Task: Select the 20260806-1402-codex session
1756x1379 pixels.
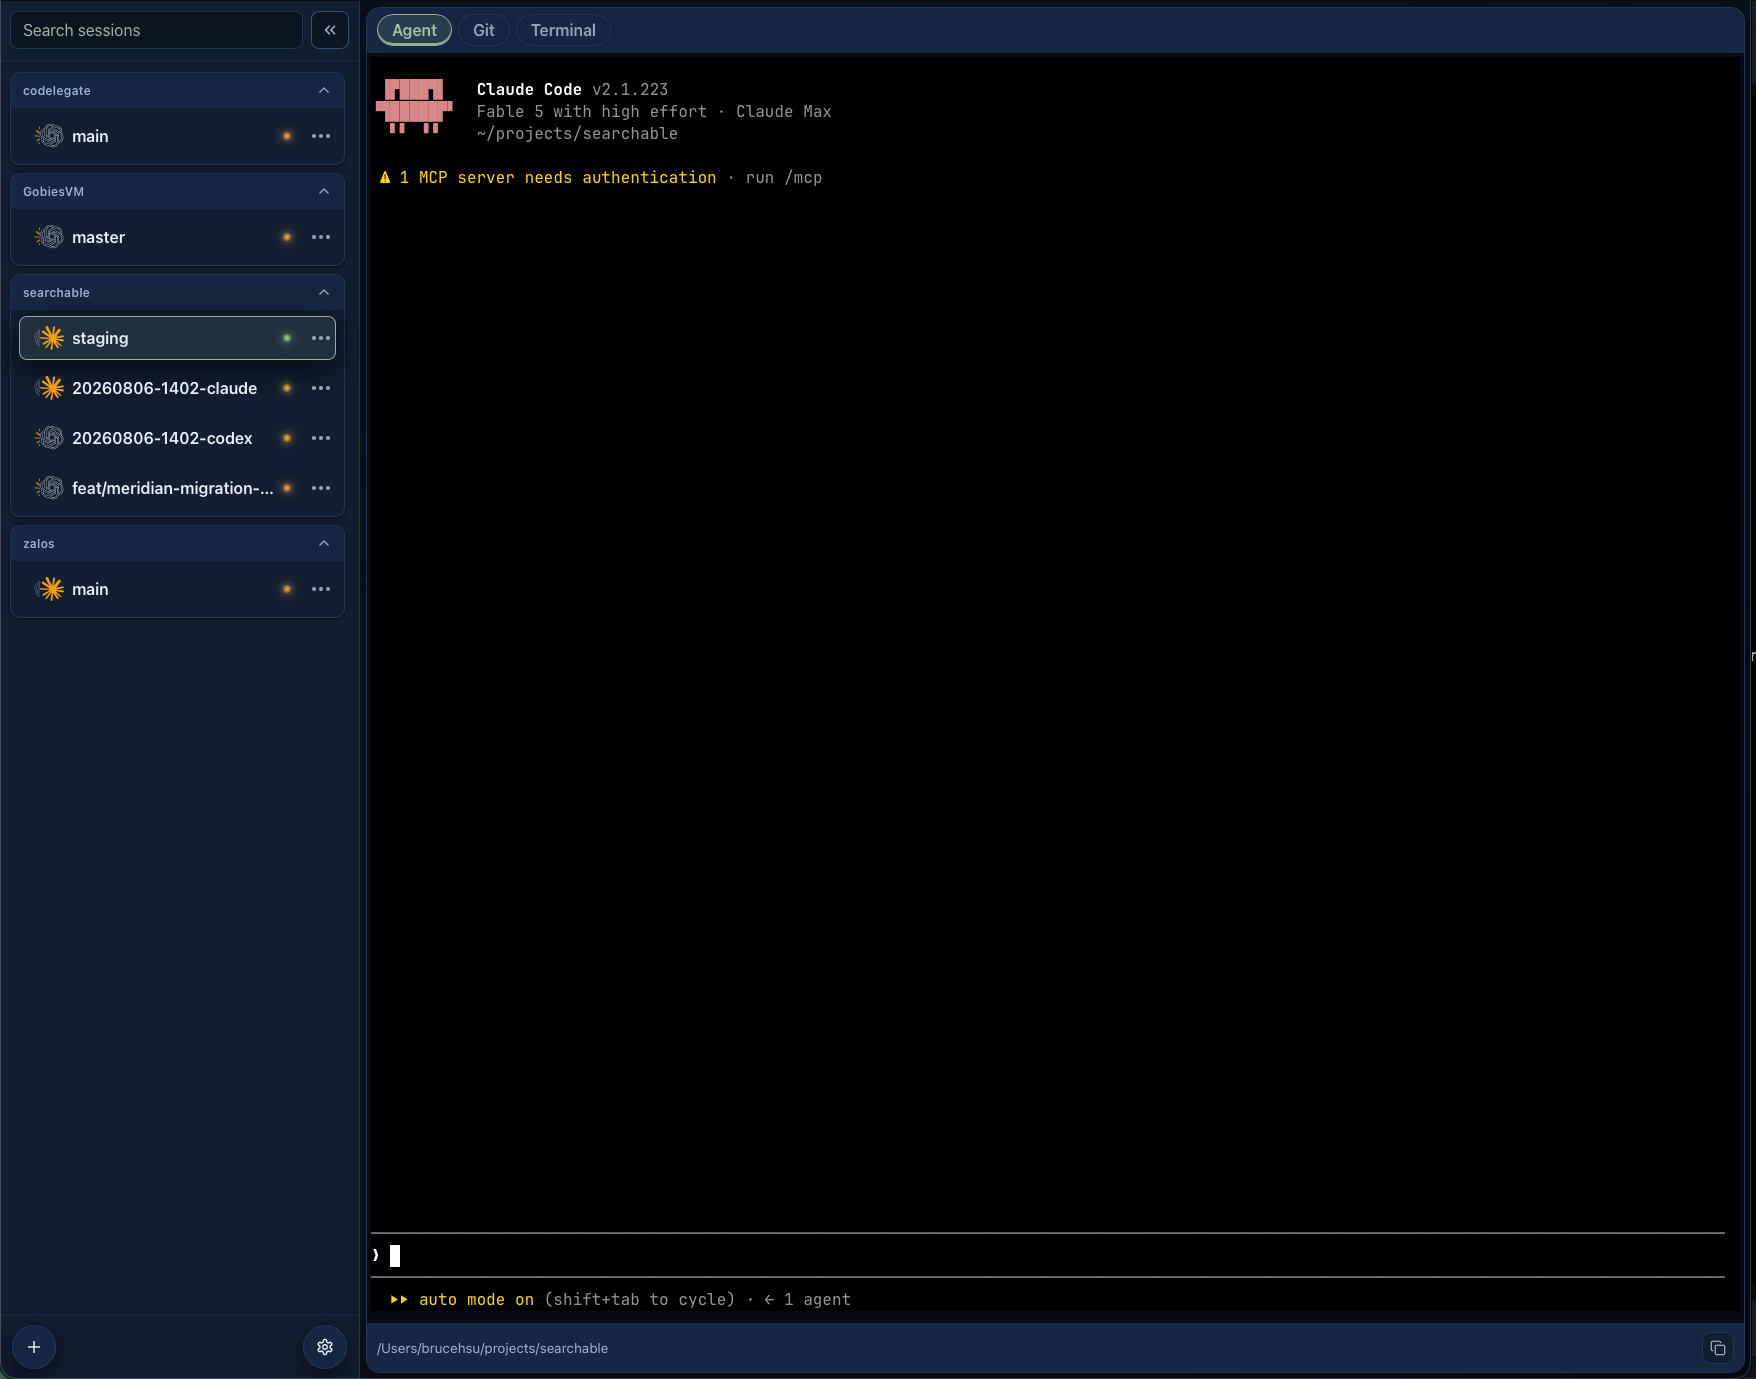Action: pyautogui.click(x=177, y=438)
